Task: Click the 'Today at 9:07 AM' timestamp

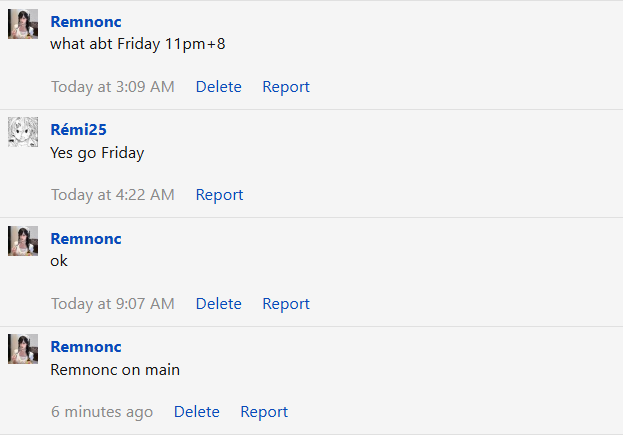Action: pos(113,304)
